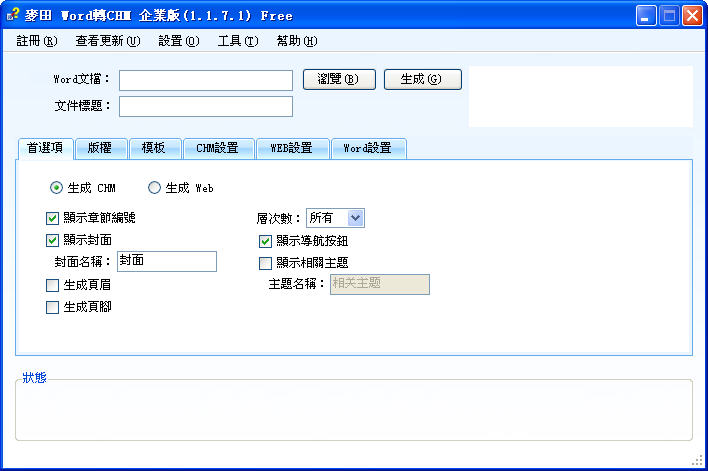This screenshot has width=708, height=471.
Task: Click the 生成(G) generate button
Action: [x=423, y=79]
